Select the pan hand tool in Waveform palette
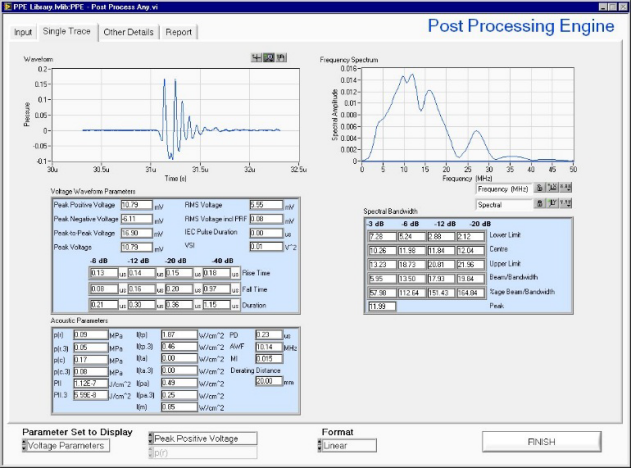This screenshot has height=468, width=631. (x=281, y=58)
